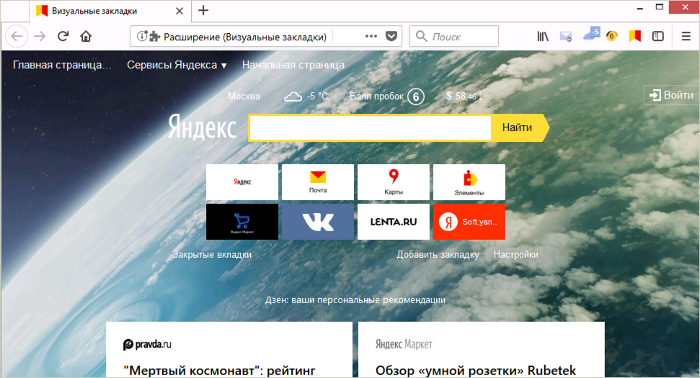The height and width of the screenshot is (378, 700).
Task: Open the page actions three-dot menu
Action: click(371, 36)
